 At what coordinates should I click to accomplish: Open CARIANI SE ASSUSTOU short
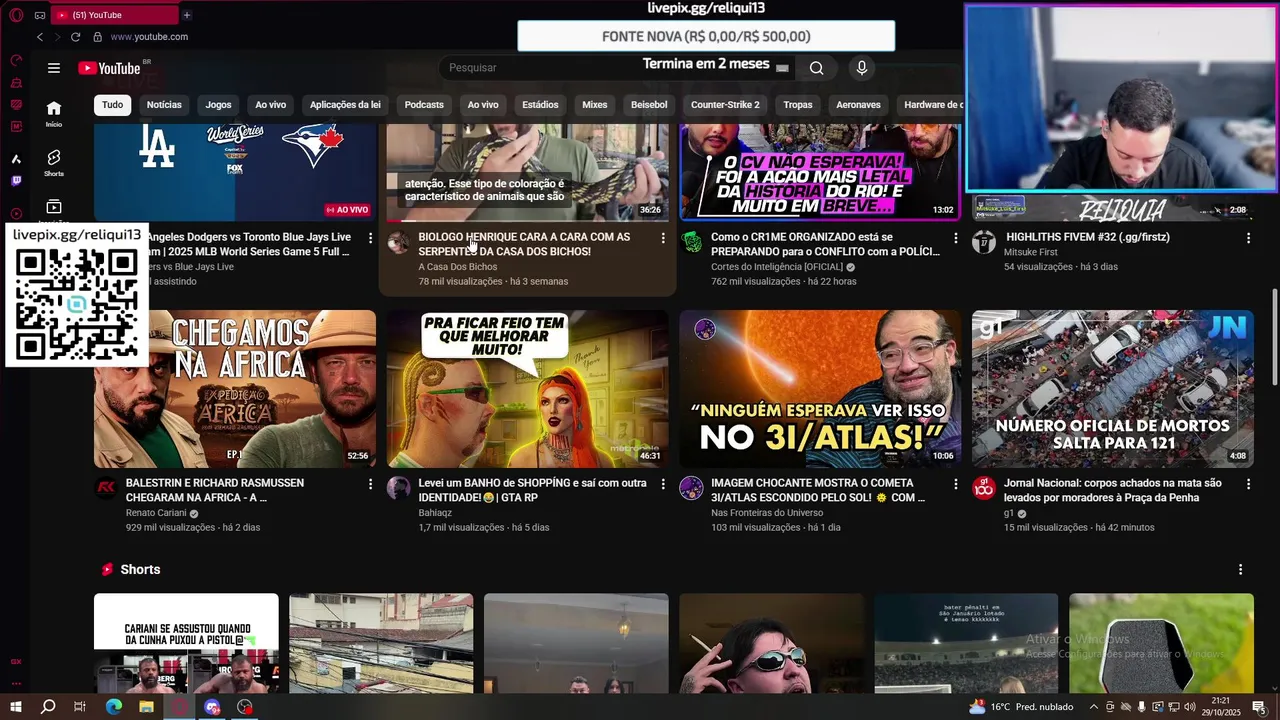(186, 643)
